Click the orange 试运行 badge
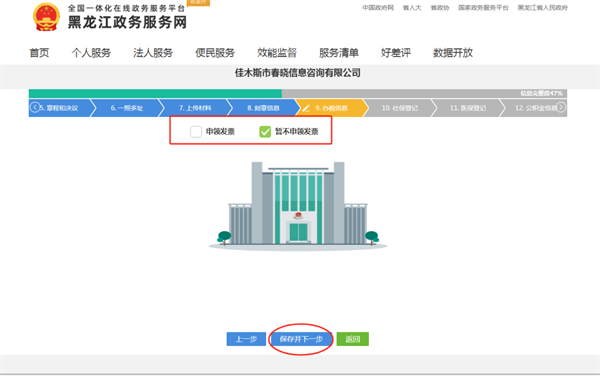600x376 pixels. pyautogui.click(x=198, y=2)
